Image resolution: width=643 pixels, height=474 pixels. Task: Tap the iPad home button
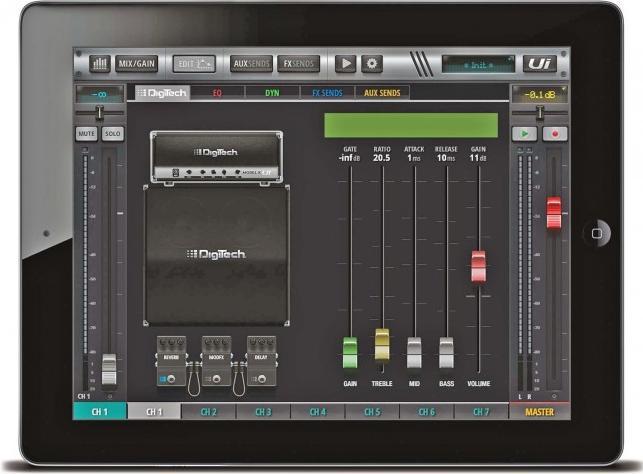(x=597, y=233)
